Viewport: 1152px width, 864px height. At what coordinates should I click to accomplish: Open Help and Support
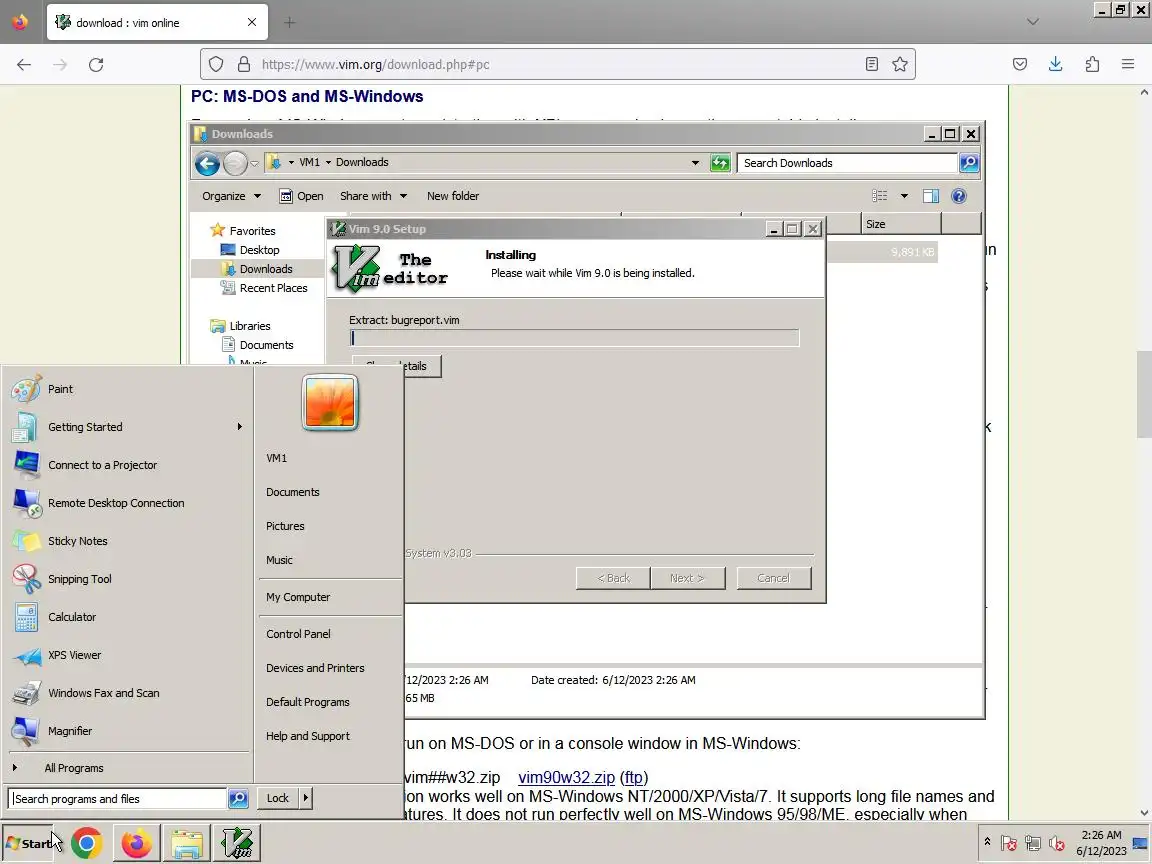click(x=308, y=736)
